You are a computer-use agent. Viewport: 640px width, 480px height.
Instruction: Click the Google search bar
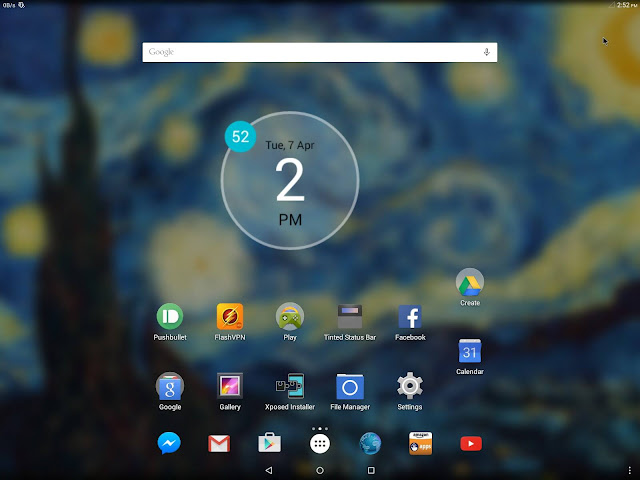pyautogui.click(x=320, y=52)
